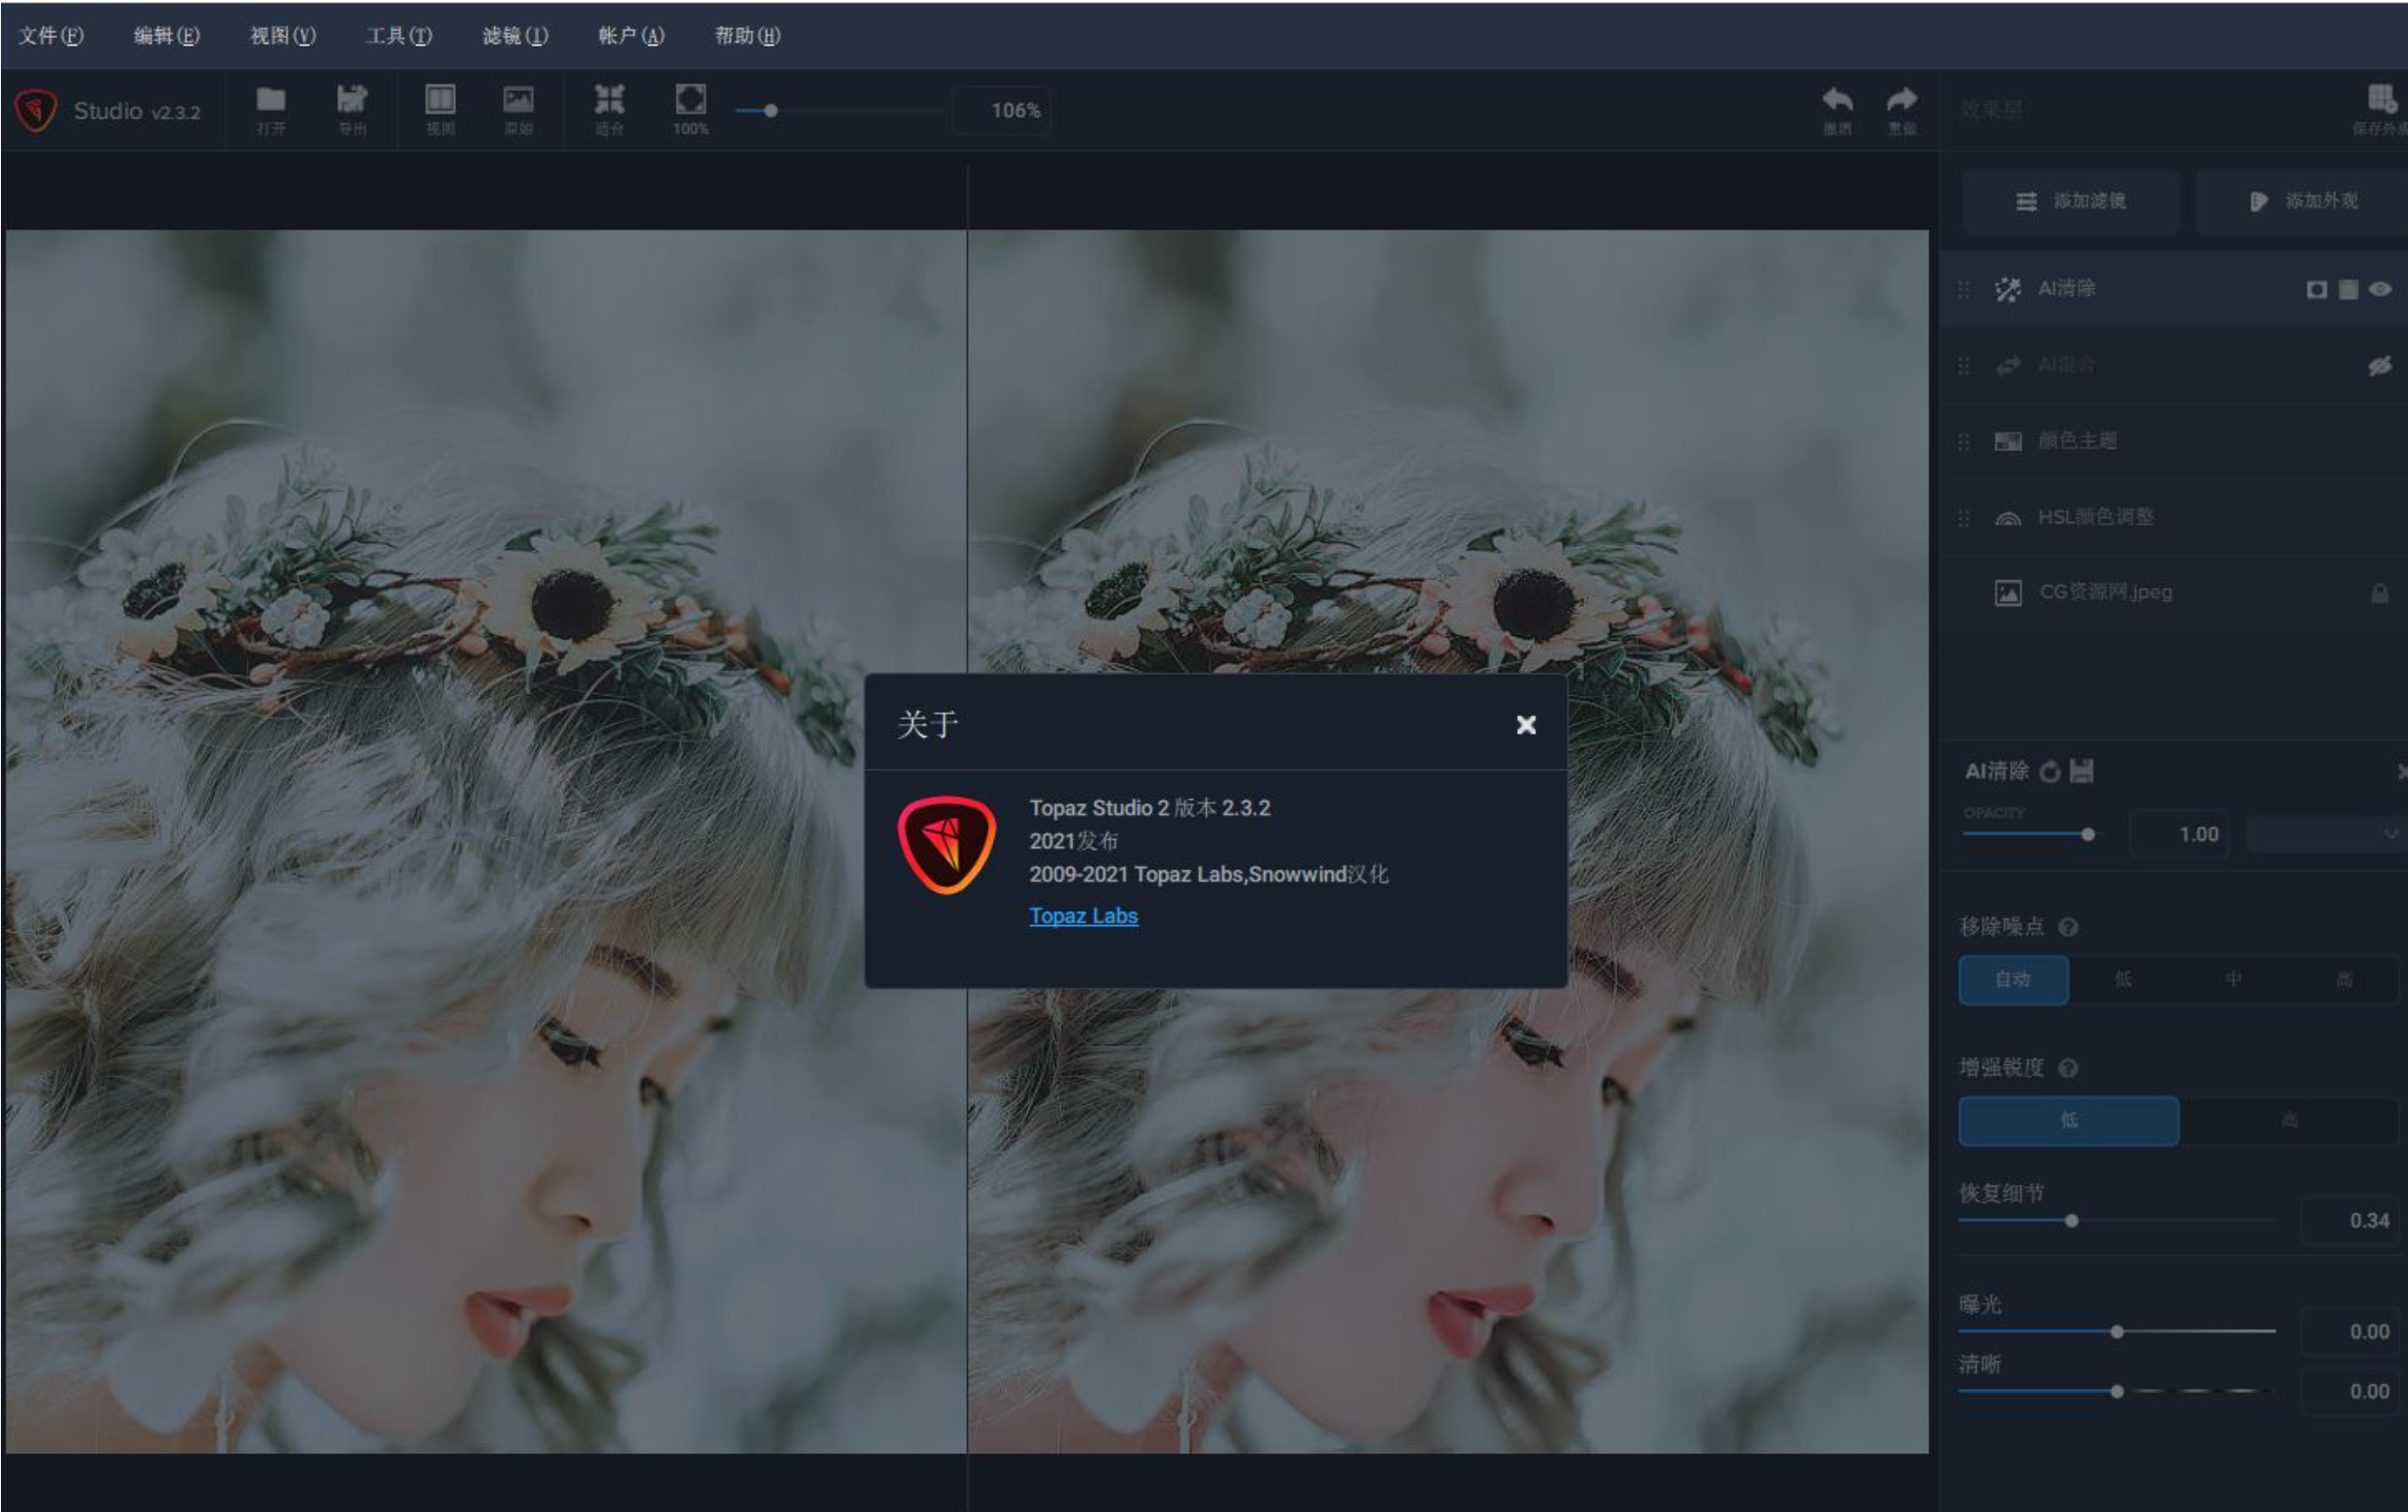
Task: Click the lock icon on CG资源网.jpeg layer
Action: point(2380,593)
